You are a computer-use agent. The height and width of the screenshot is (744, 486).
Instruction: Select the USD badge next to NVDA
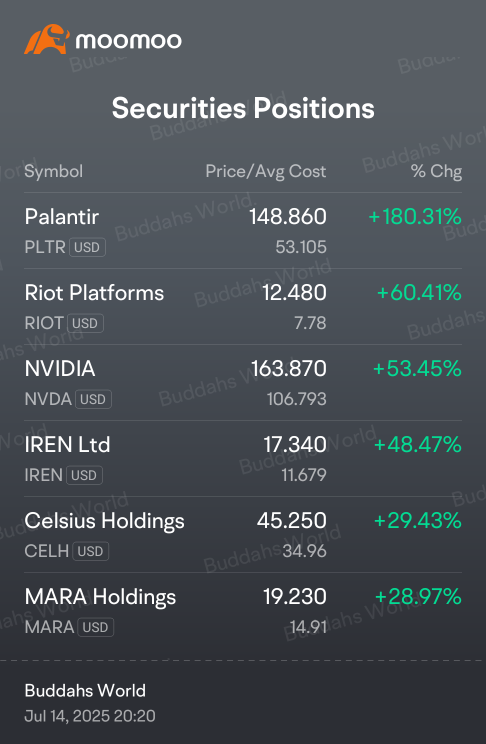pos(93,399)
